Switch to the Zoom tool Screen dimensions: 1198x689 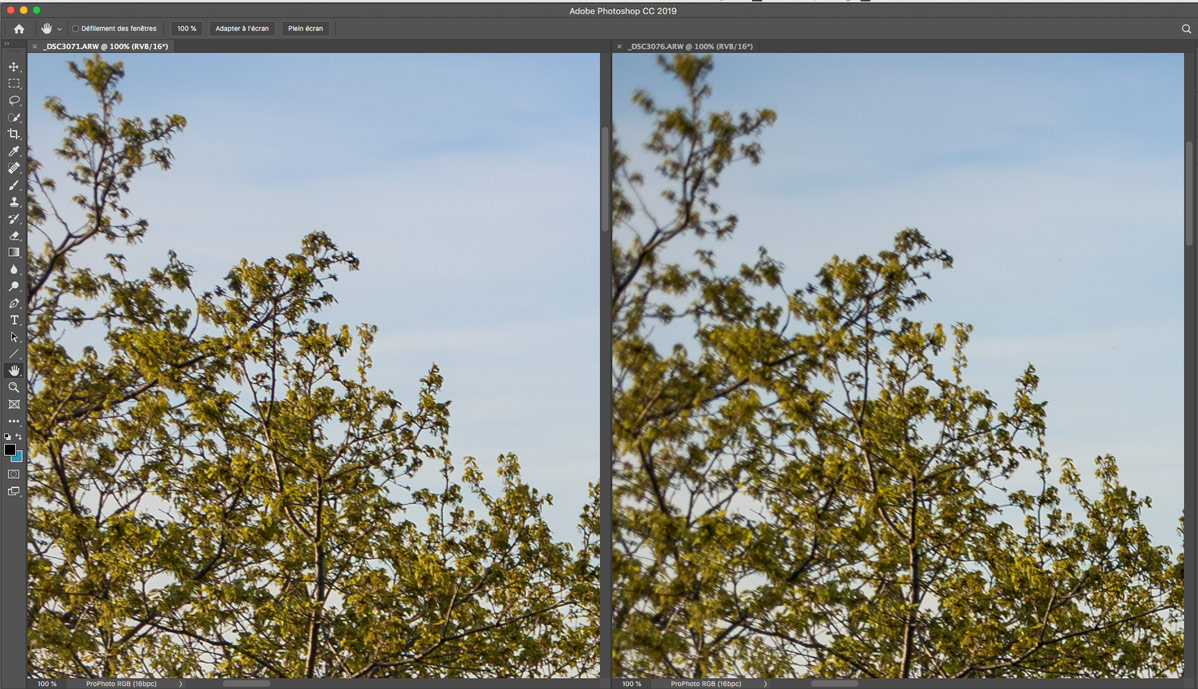(x=14, y=387)
